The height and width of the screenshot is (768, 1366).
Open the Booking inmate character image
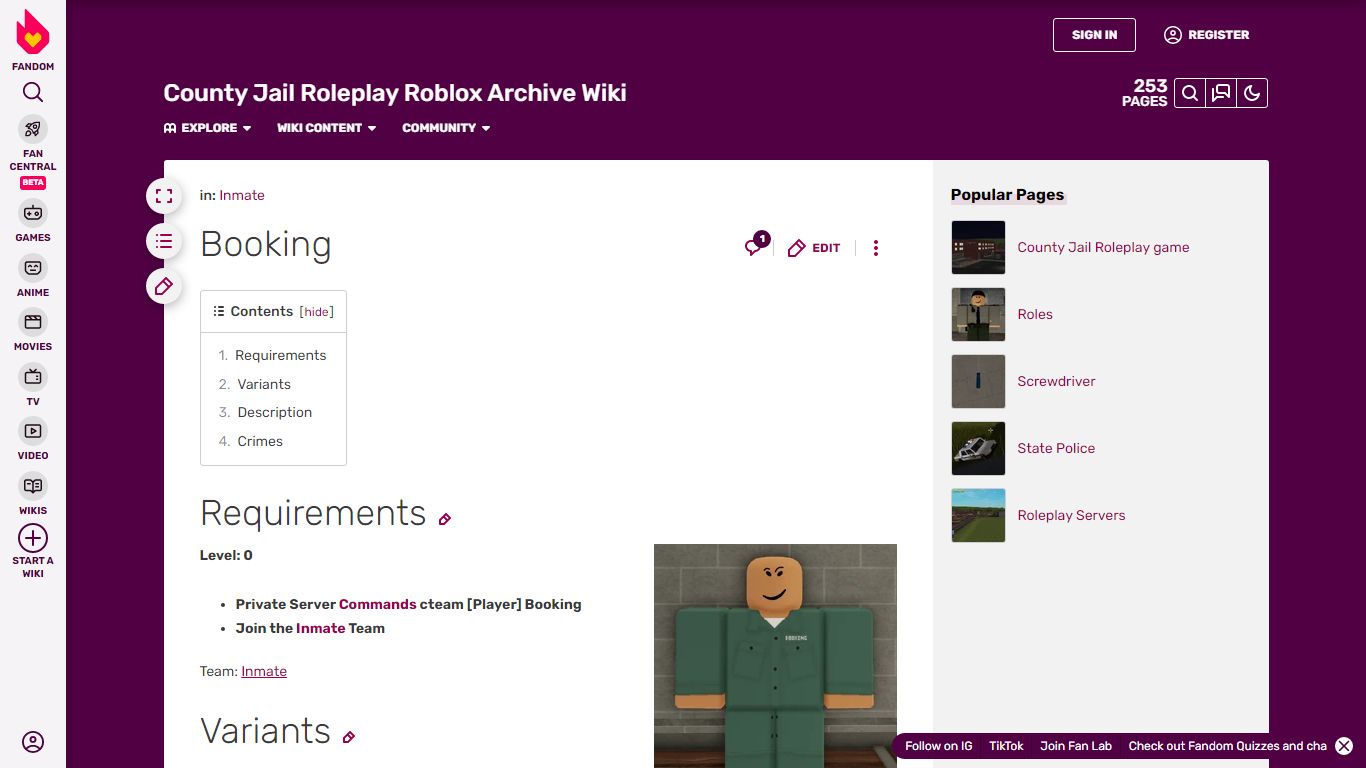click(775, 656)
